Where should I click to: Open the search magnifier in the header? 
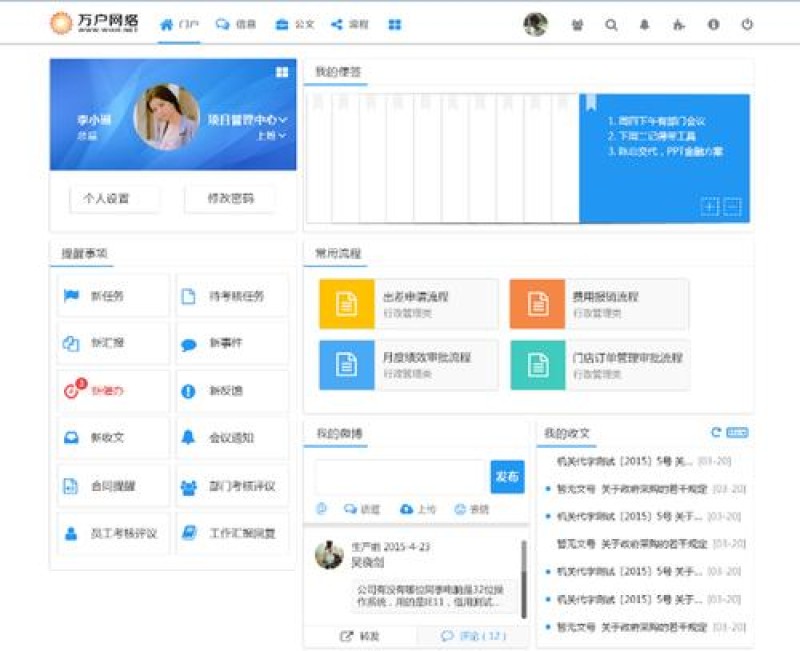pyautogui.click(x=611, y=24)
